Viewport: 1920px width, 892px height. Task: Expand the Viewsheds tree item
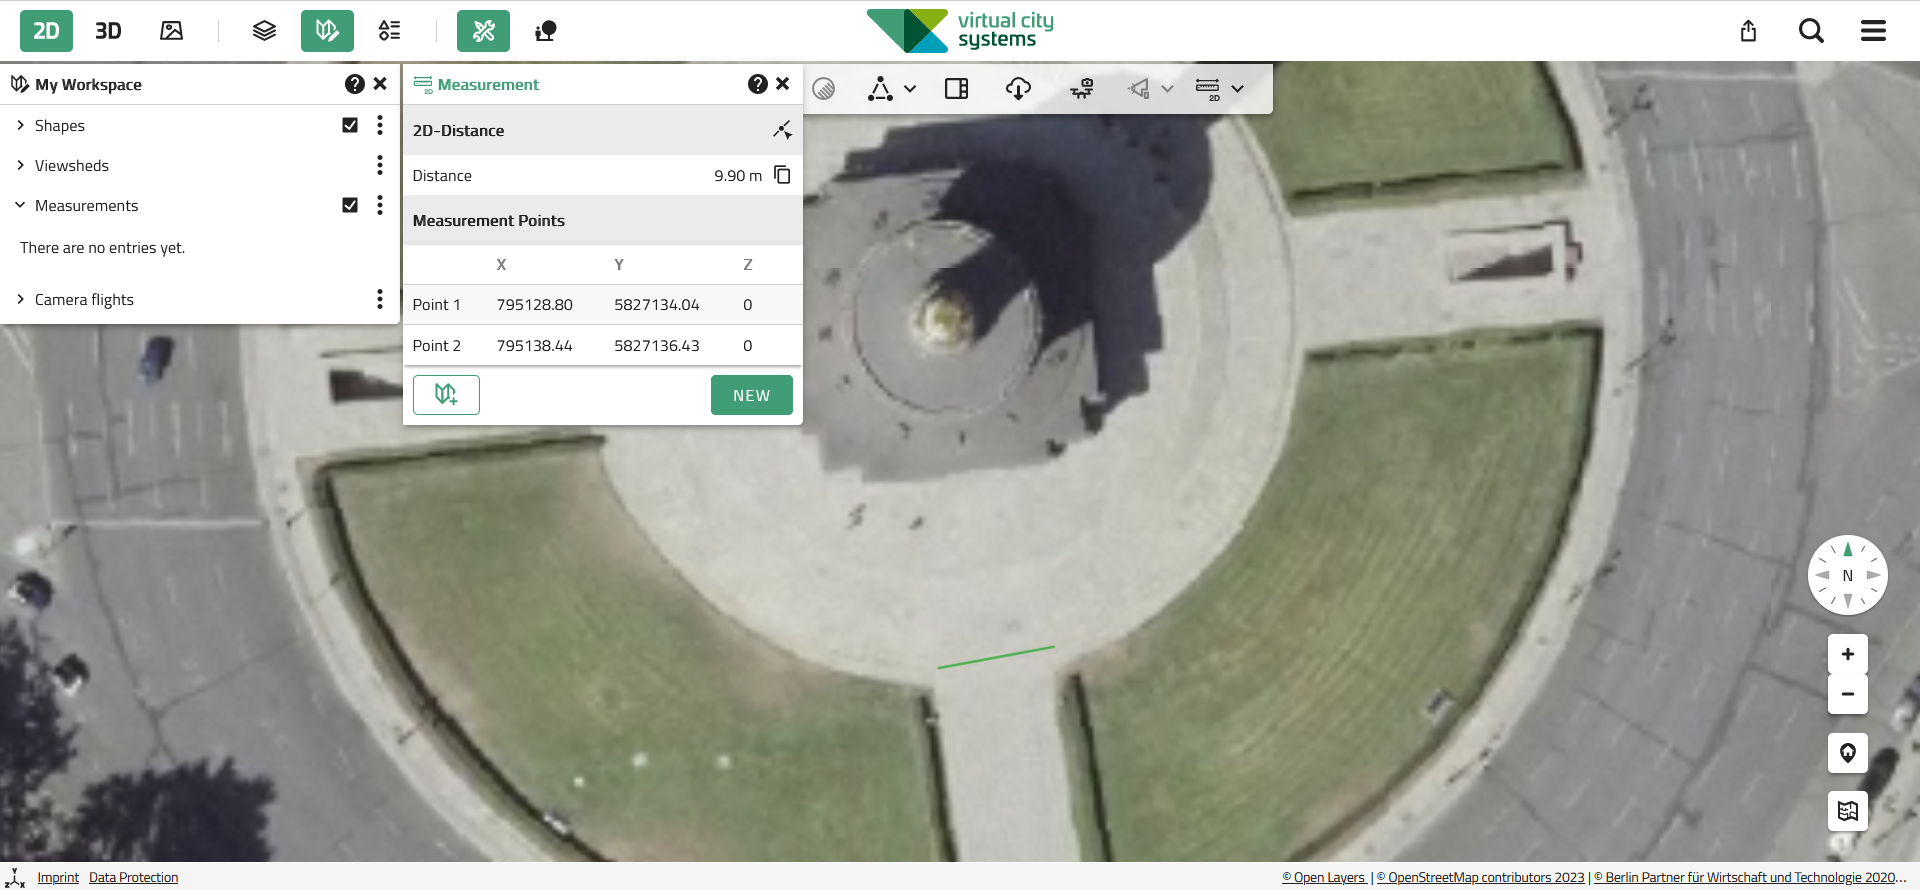click(x=20, y=165)
